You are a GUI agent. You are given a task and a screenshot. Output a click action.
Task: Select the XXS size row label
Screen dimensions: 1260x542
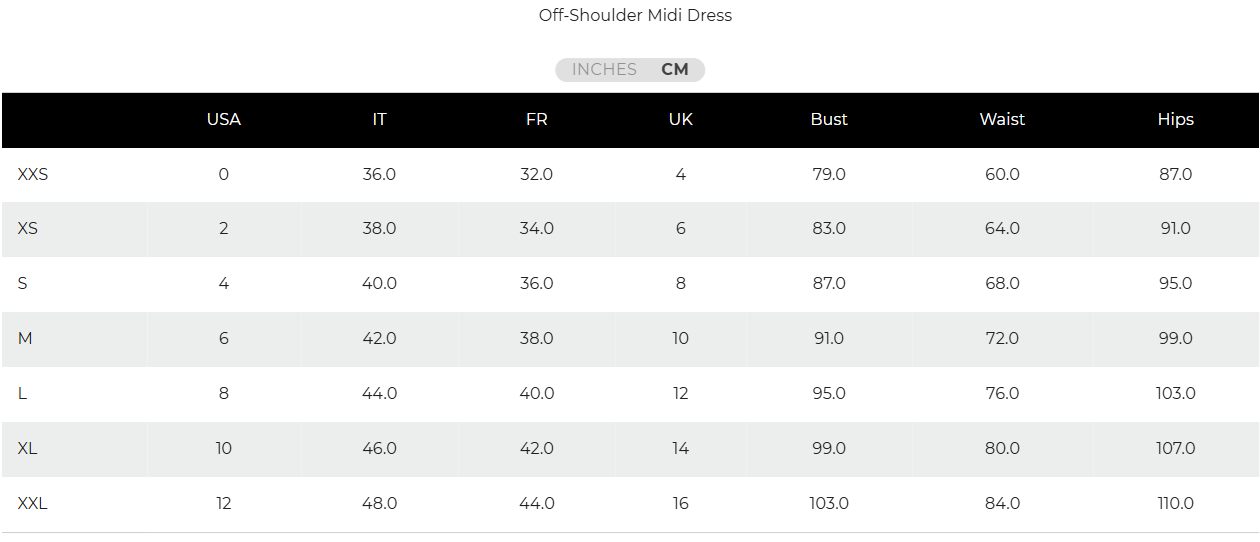pyautogui.click(x=33, y=175)
